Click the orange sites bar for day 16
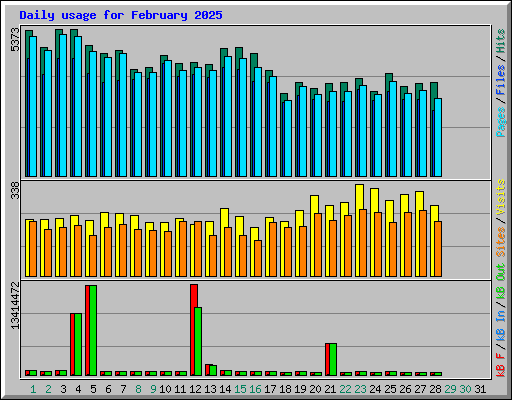The image size is (512, 400). tap(258, 258)
